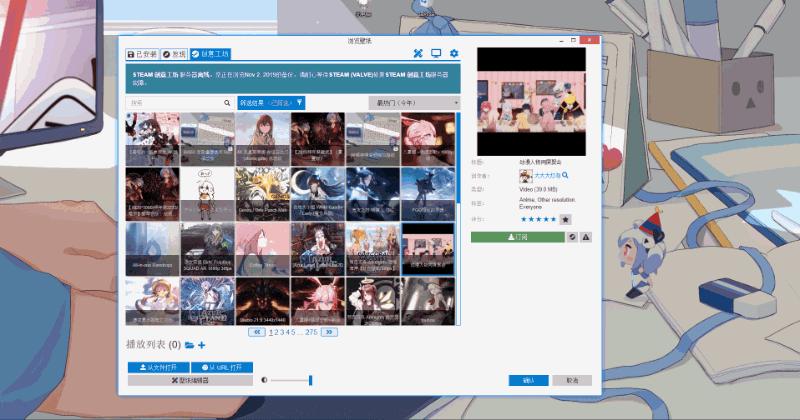Screen dimensions: 800x420
Task: Select the girl with yellow hat wallpaper thumbnail
Action: click(x=152, y=301)
